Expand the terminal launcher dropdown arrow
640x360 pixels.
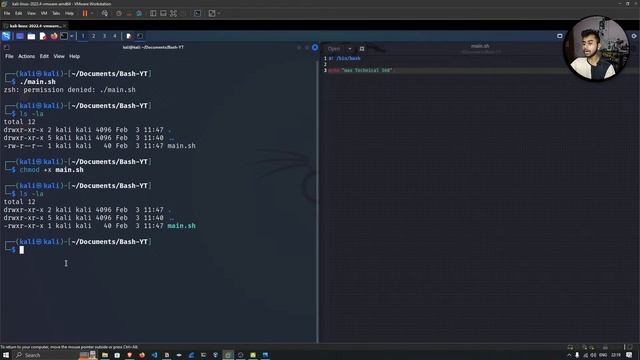72,36
